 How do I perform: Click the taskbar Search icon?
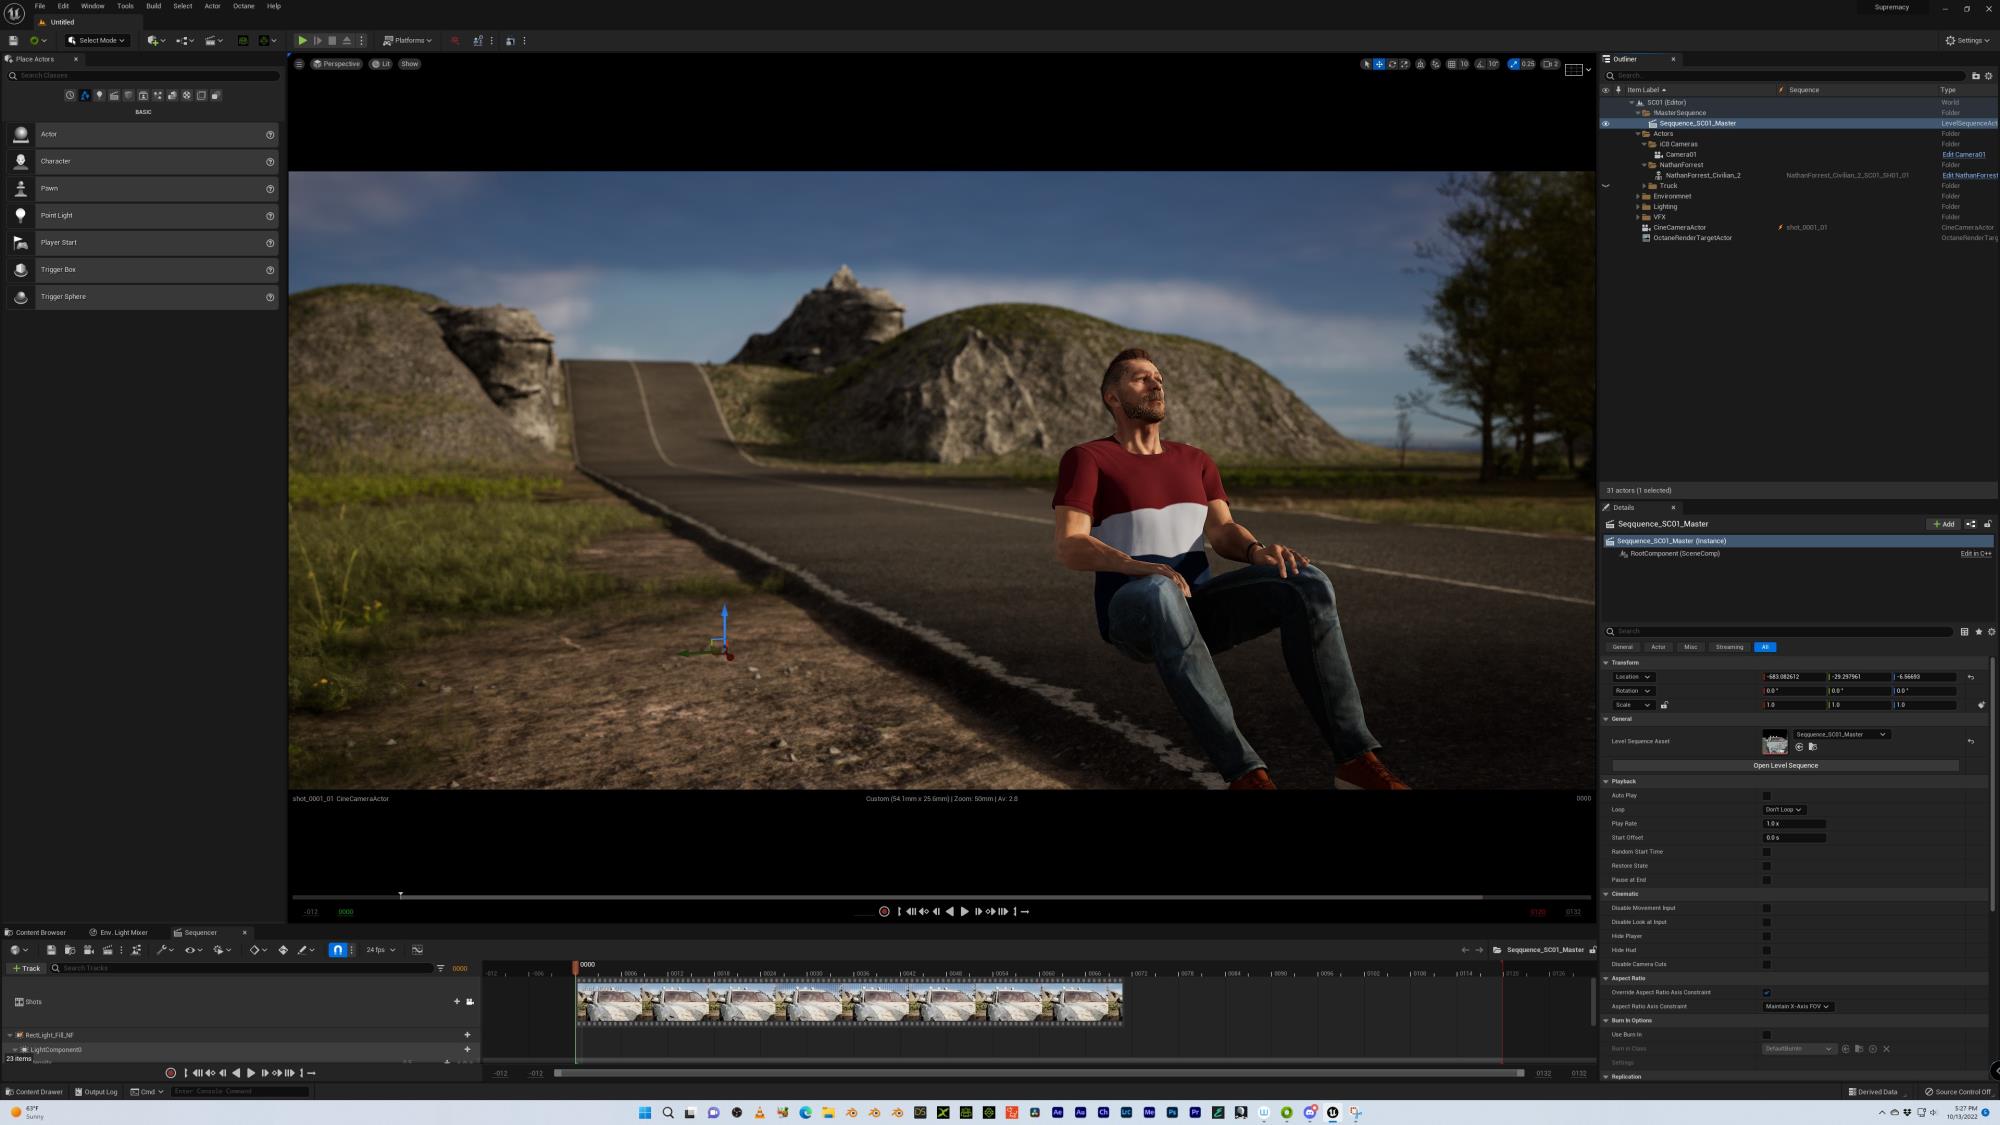tap(668, 1112)
